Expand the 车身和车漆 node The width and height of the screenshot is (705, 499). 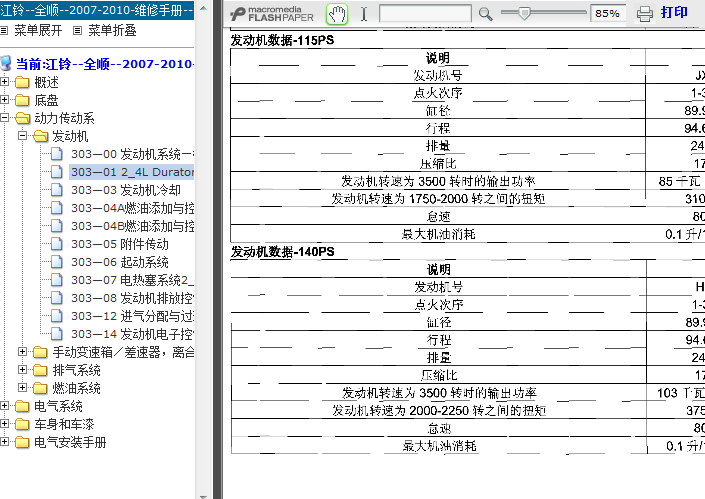click(x=4, y=424)
